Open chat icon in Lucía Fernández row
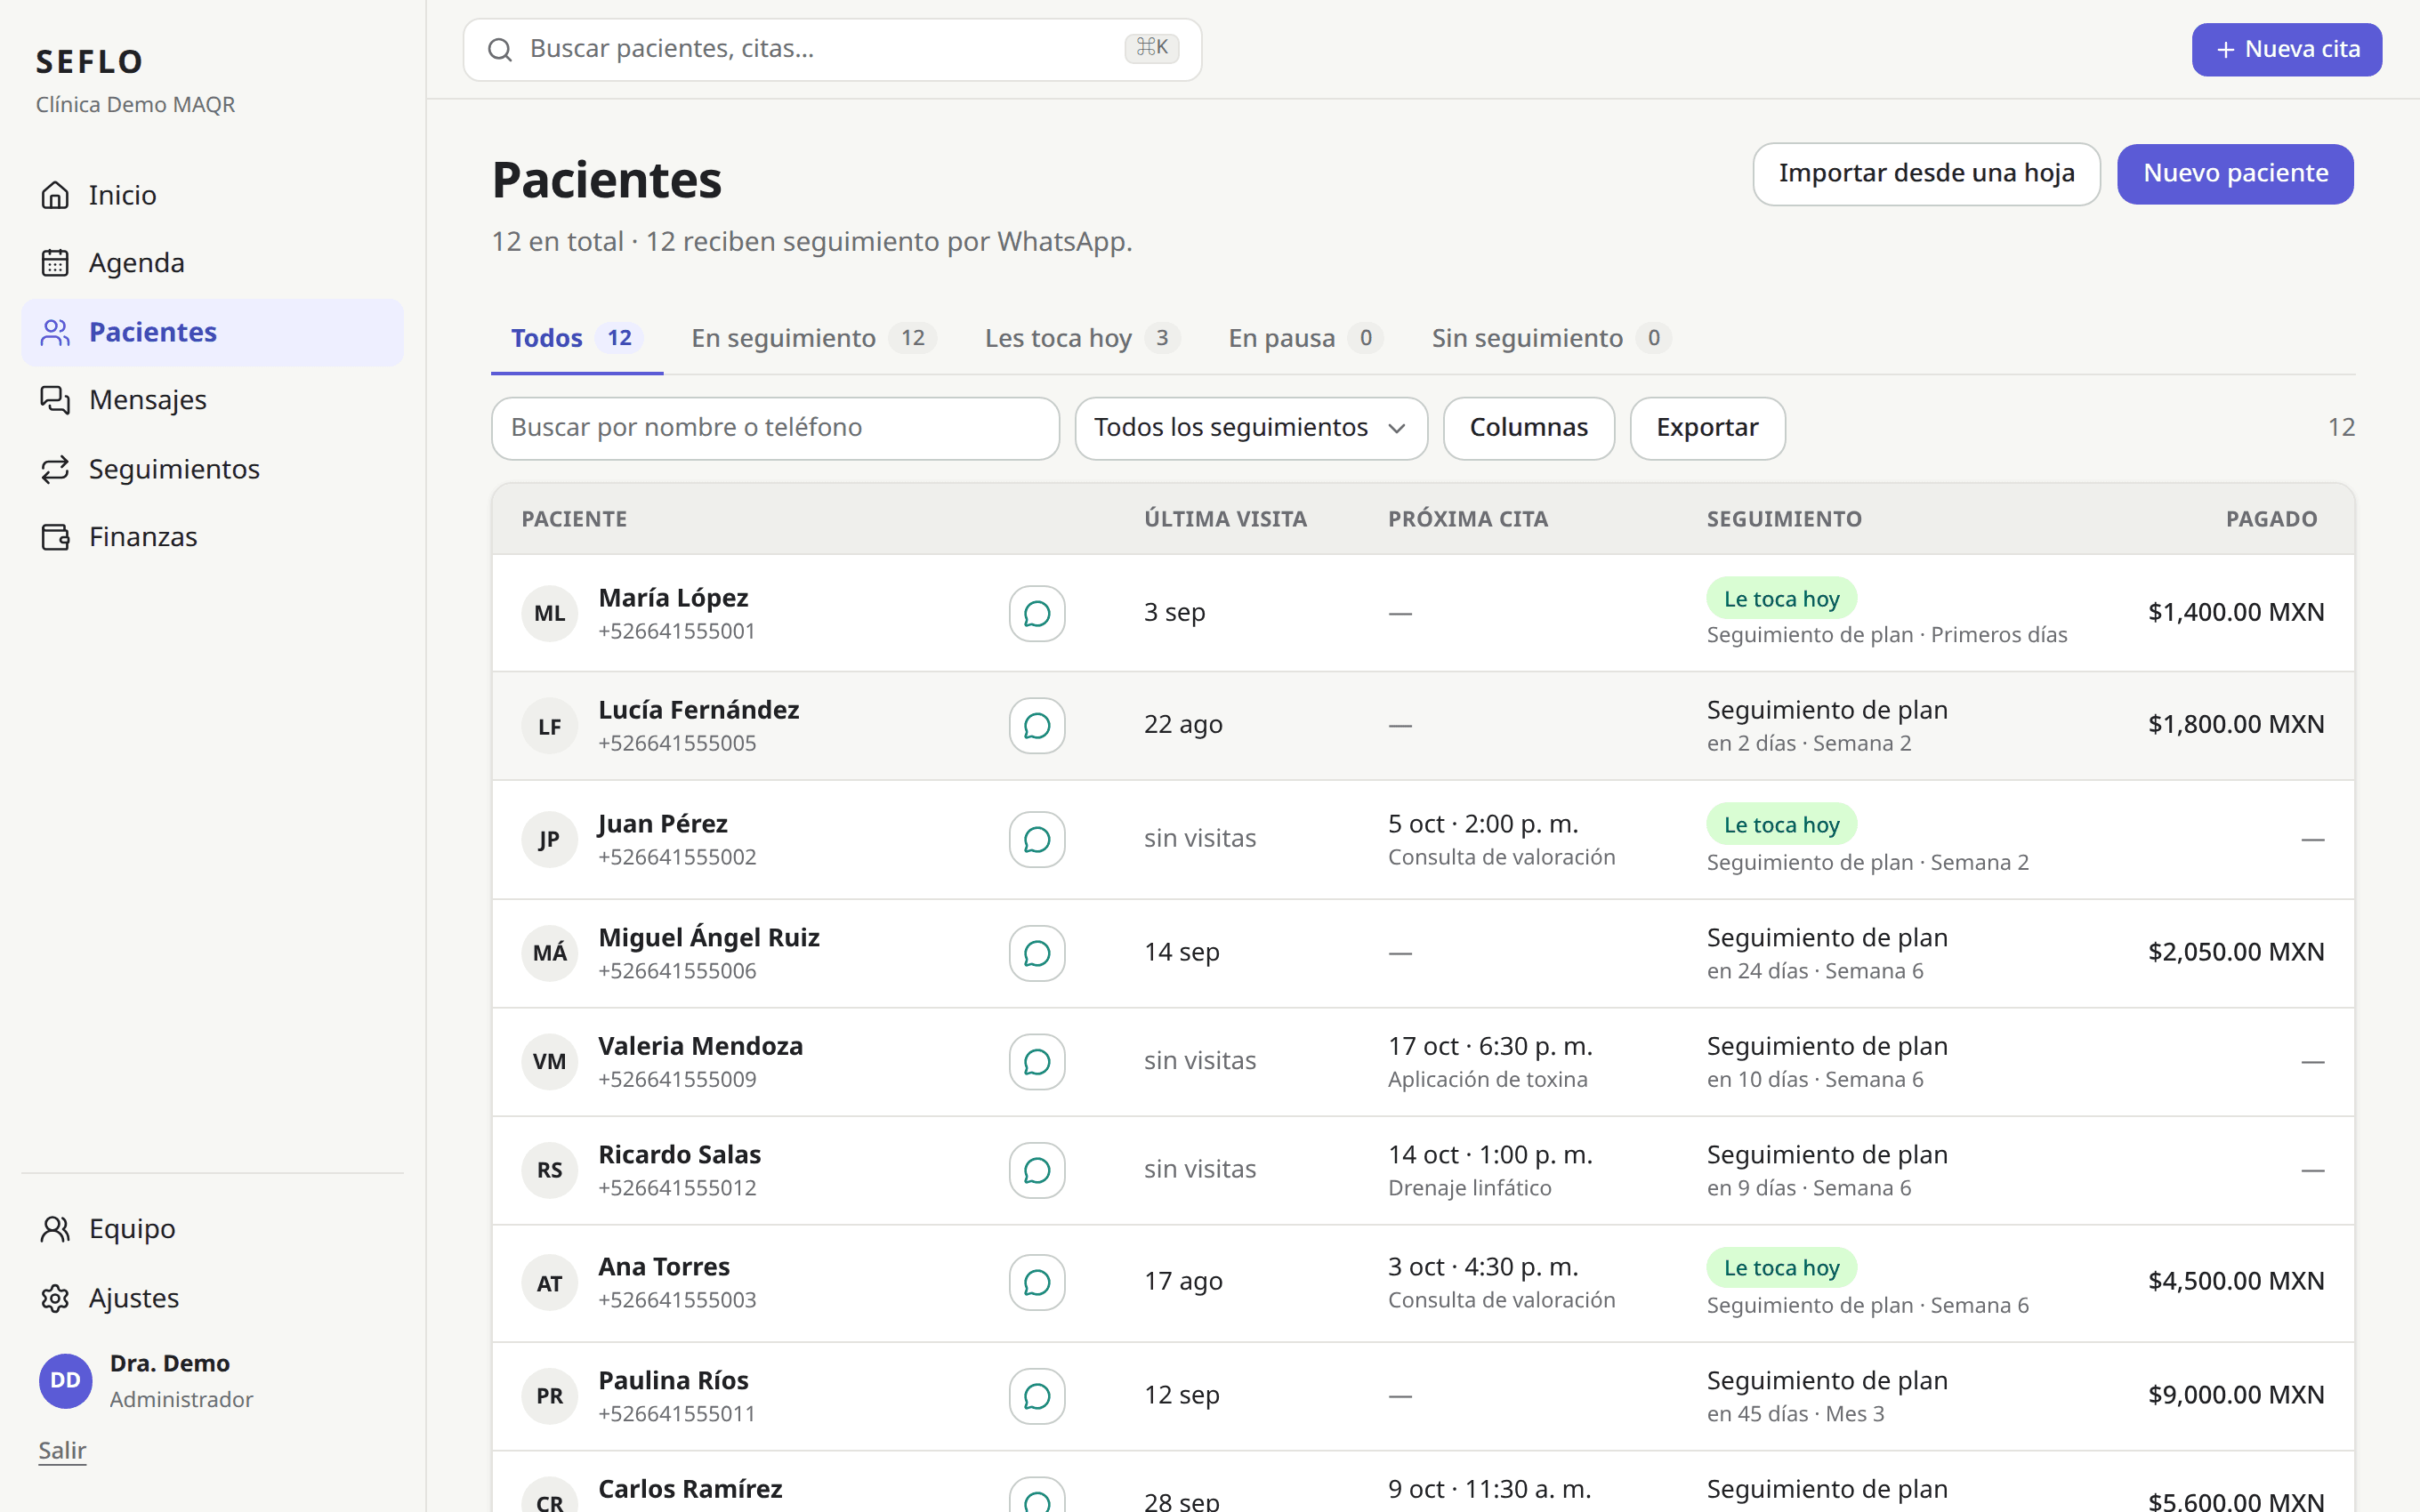The width and height of the screenshot is (2420, 1512). pos(1037,726)
